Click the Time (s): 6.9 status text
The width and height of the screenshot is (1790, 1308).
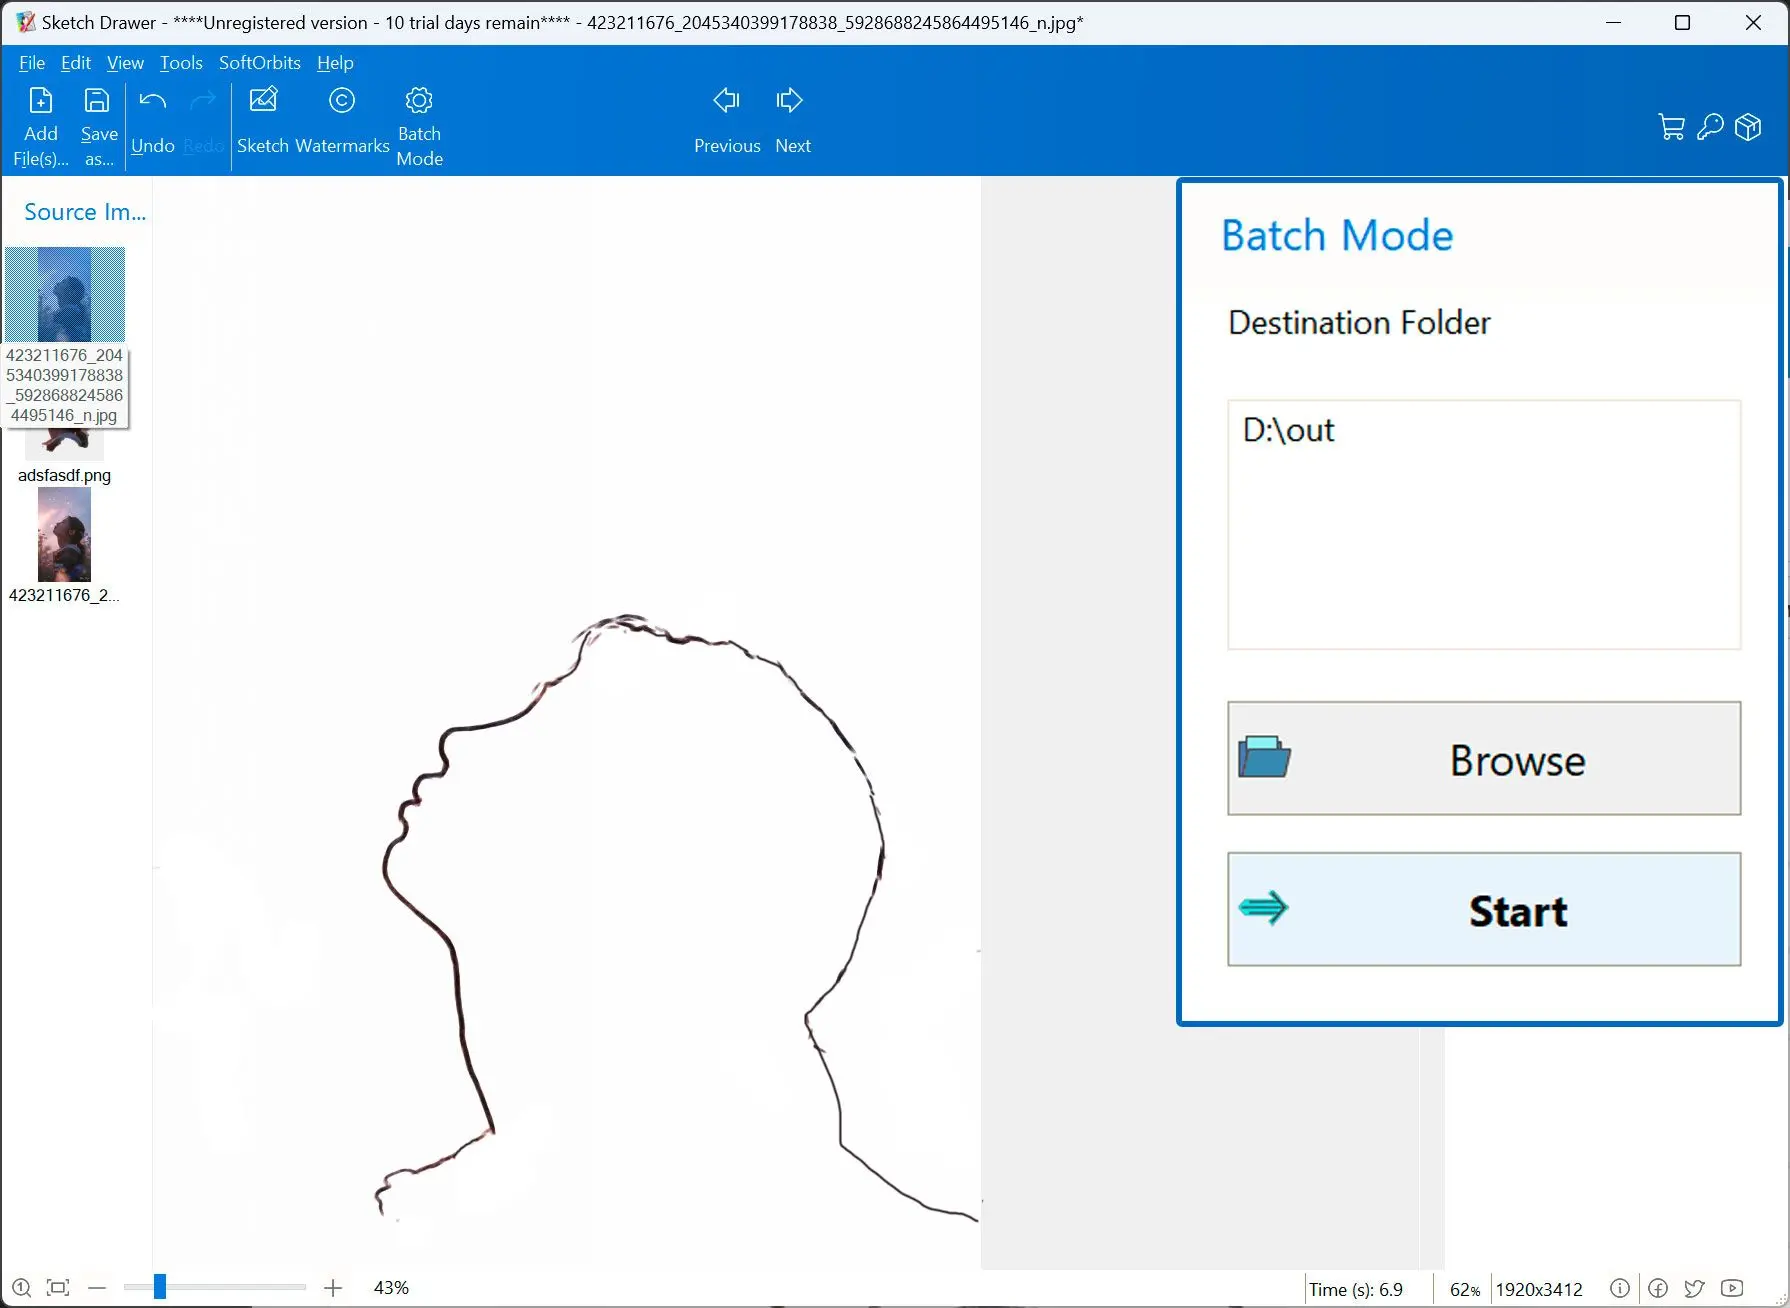(1356, 1290)
